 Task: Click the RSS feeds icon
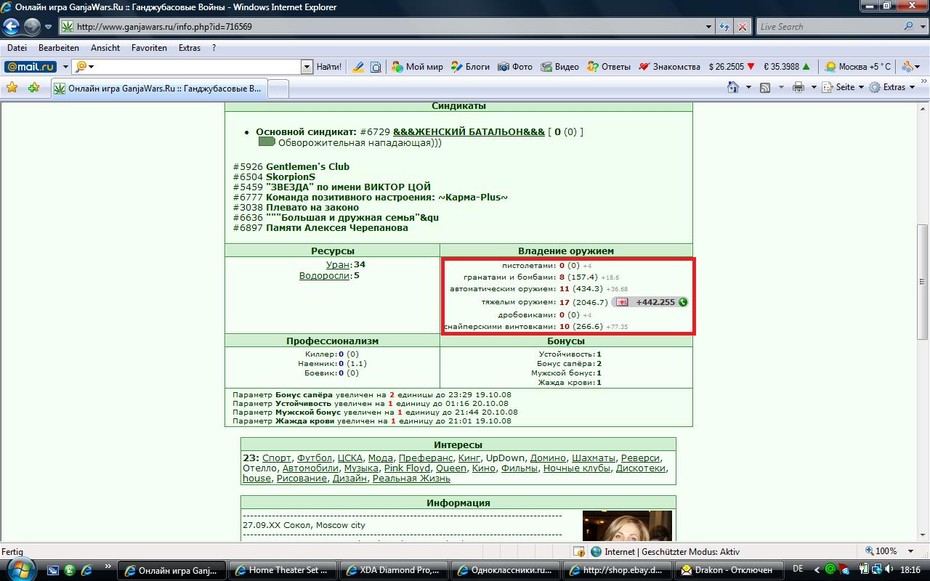(765, 87)
